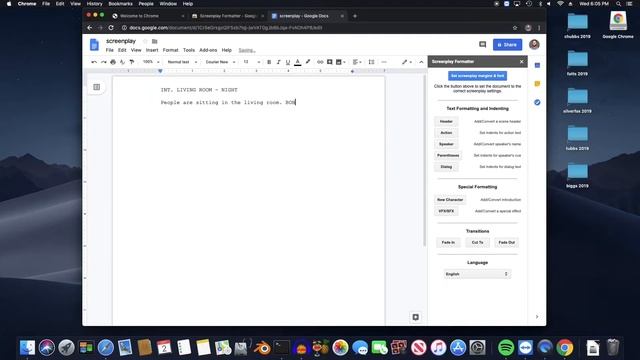Click the Parentheses formatting button
This screenshot has height=360, width=640.
[x=448, y=156]
